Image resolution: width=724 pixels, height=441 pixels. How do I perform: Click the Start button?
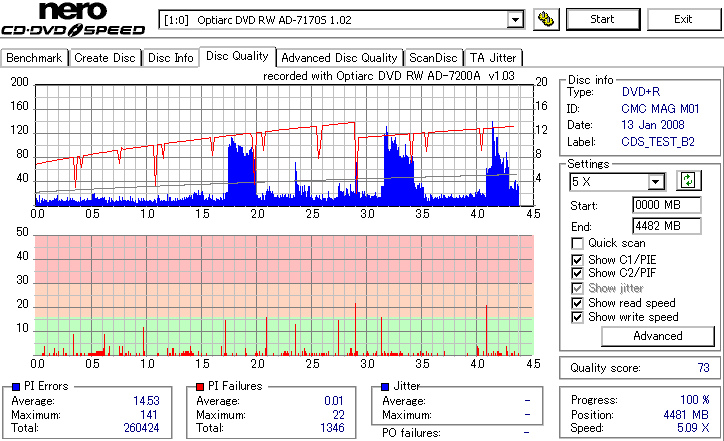coord(603,19)
